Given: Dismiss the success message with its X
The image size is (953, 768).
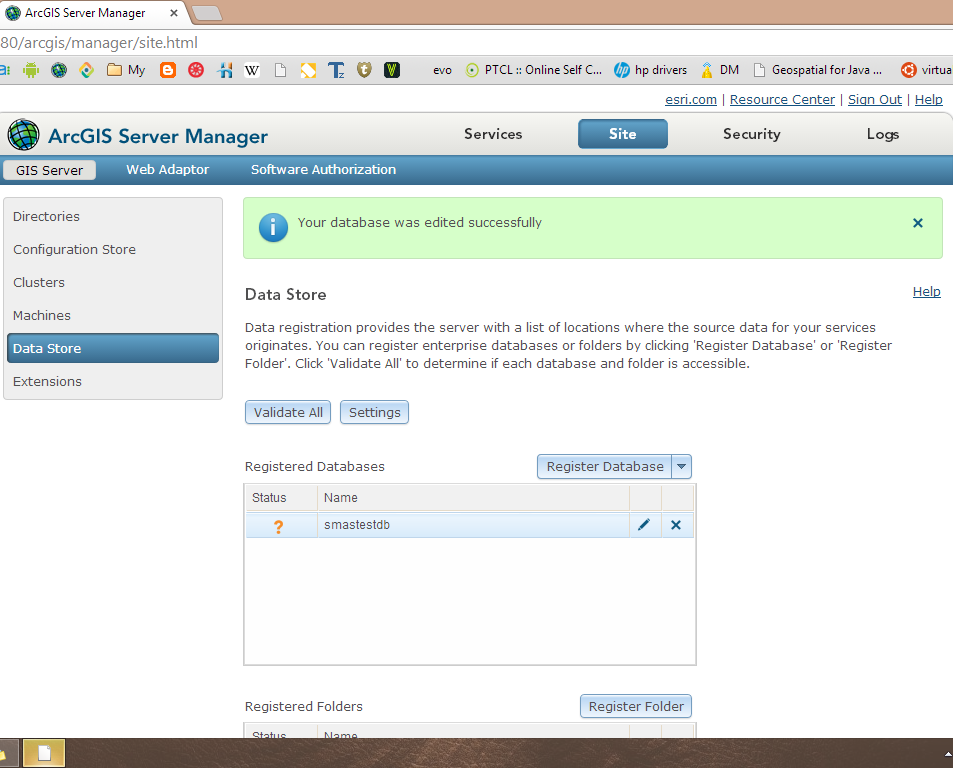Looking at the screenshot, I should [917, 223].
